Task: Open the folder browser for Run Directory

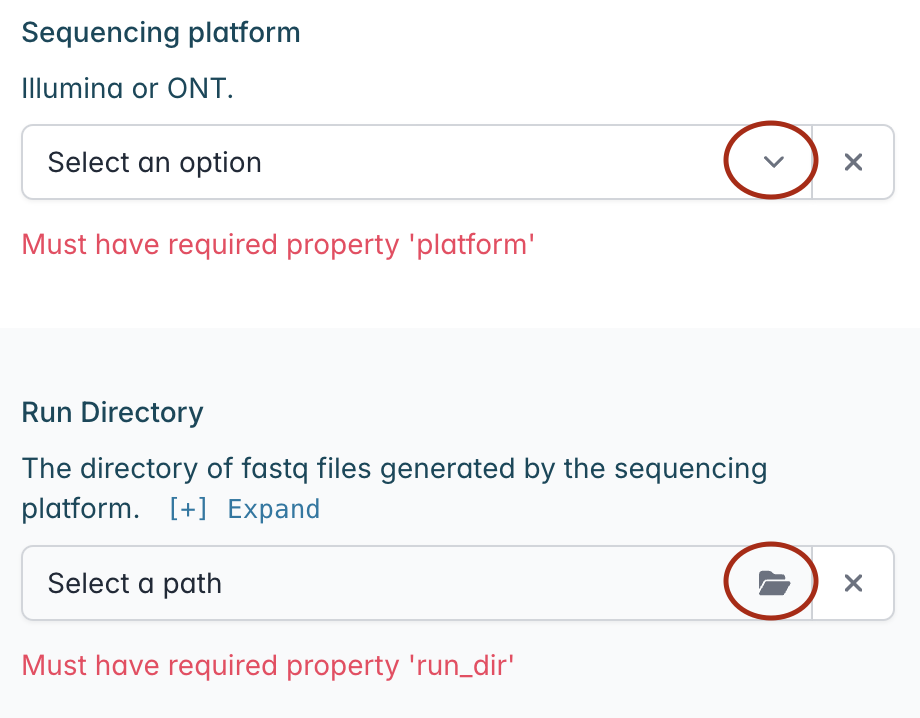Action: click(774, 583)
